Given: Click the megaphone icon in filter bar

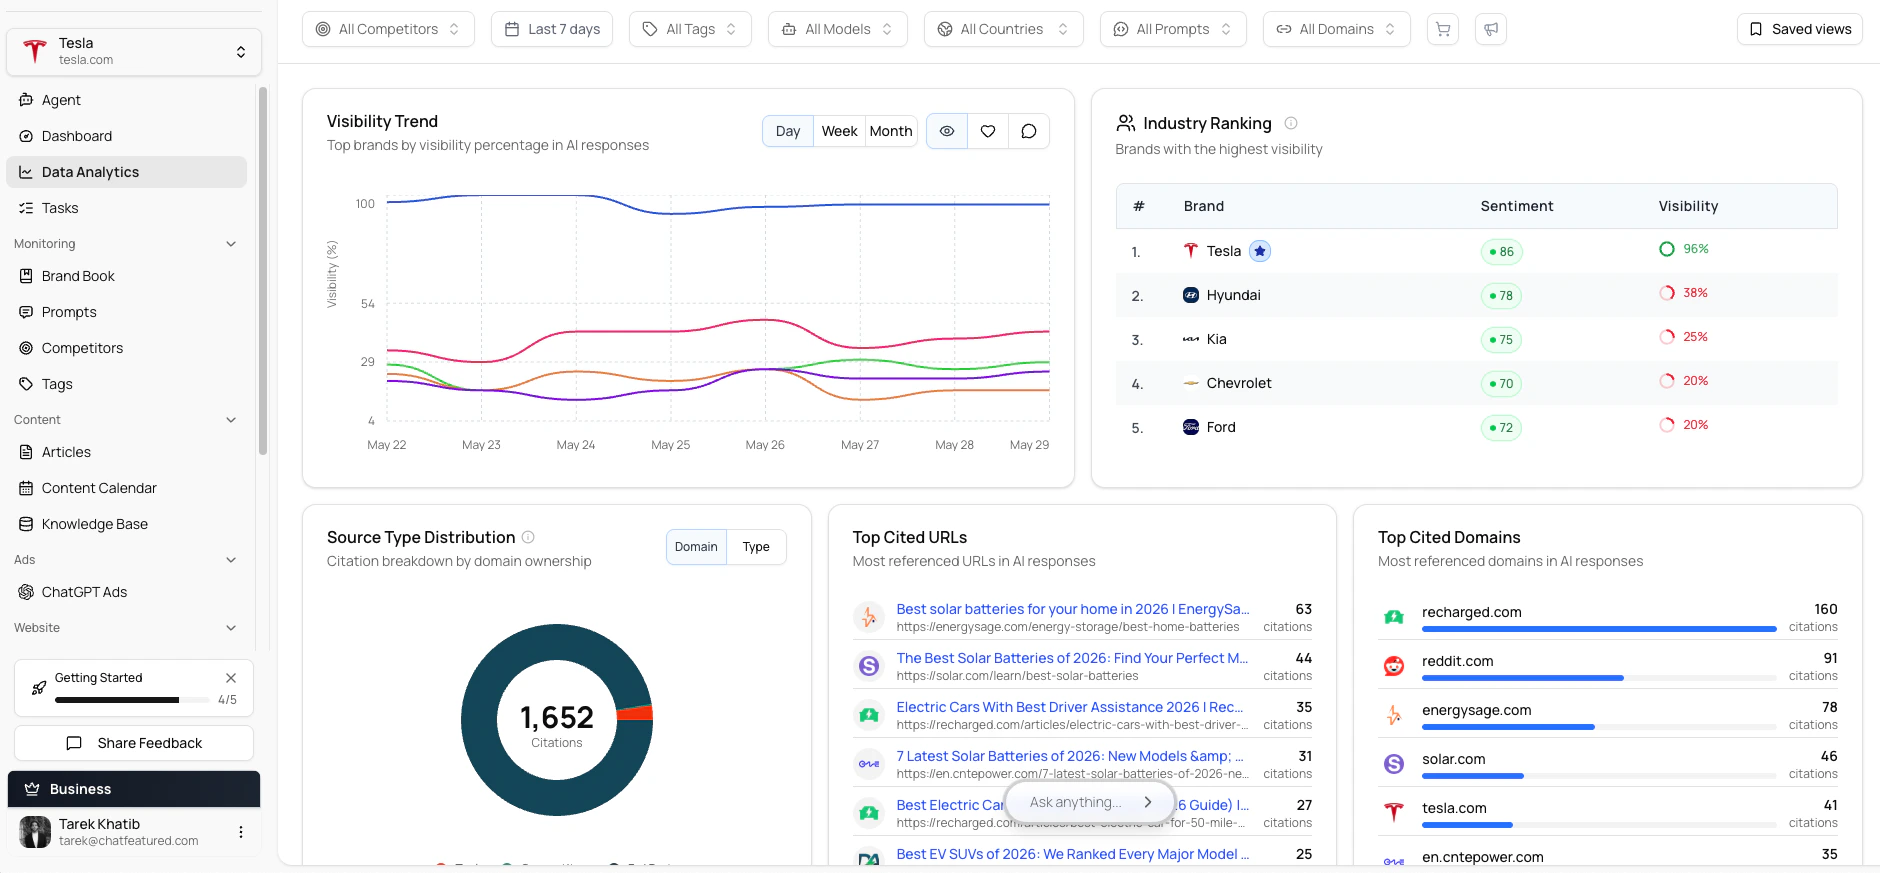Looking at the screenshot, I should click(1491, 29).
